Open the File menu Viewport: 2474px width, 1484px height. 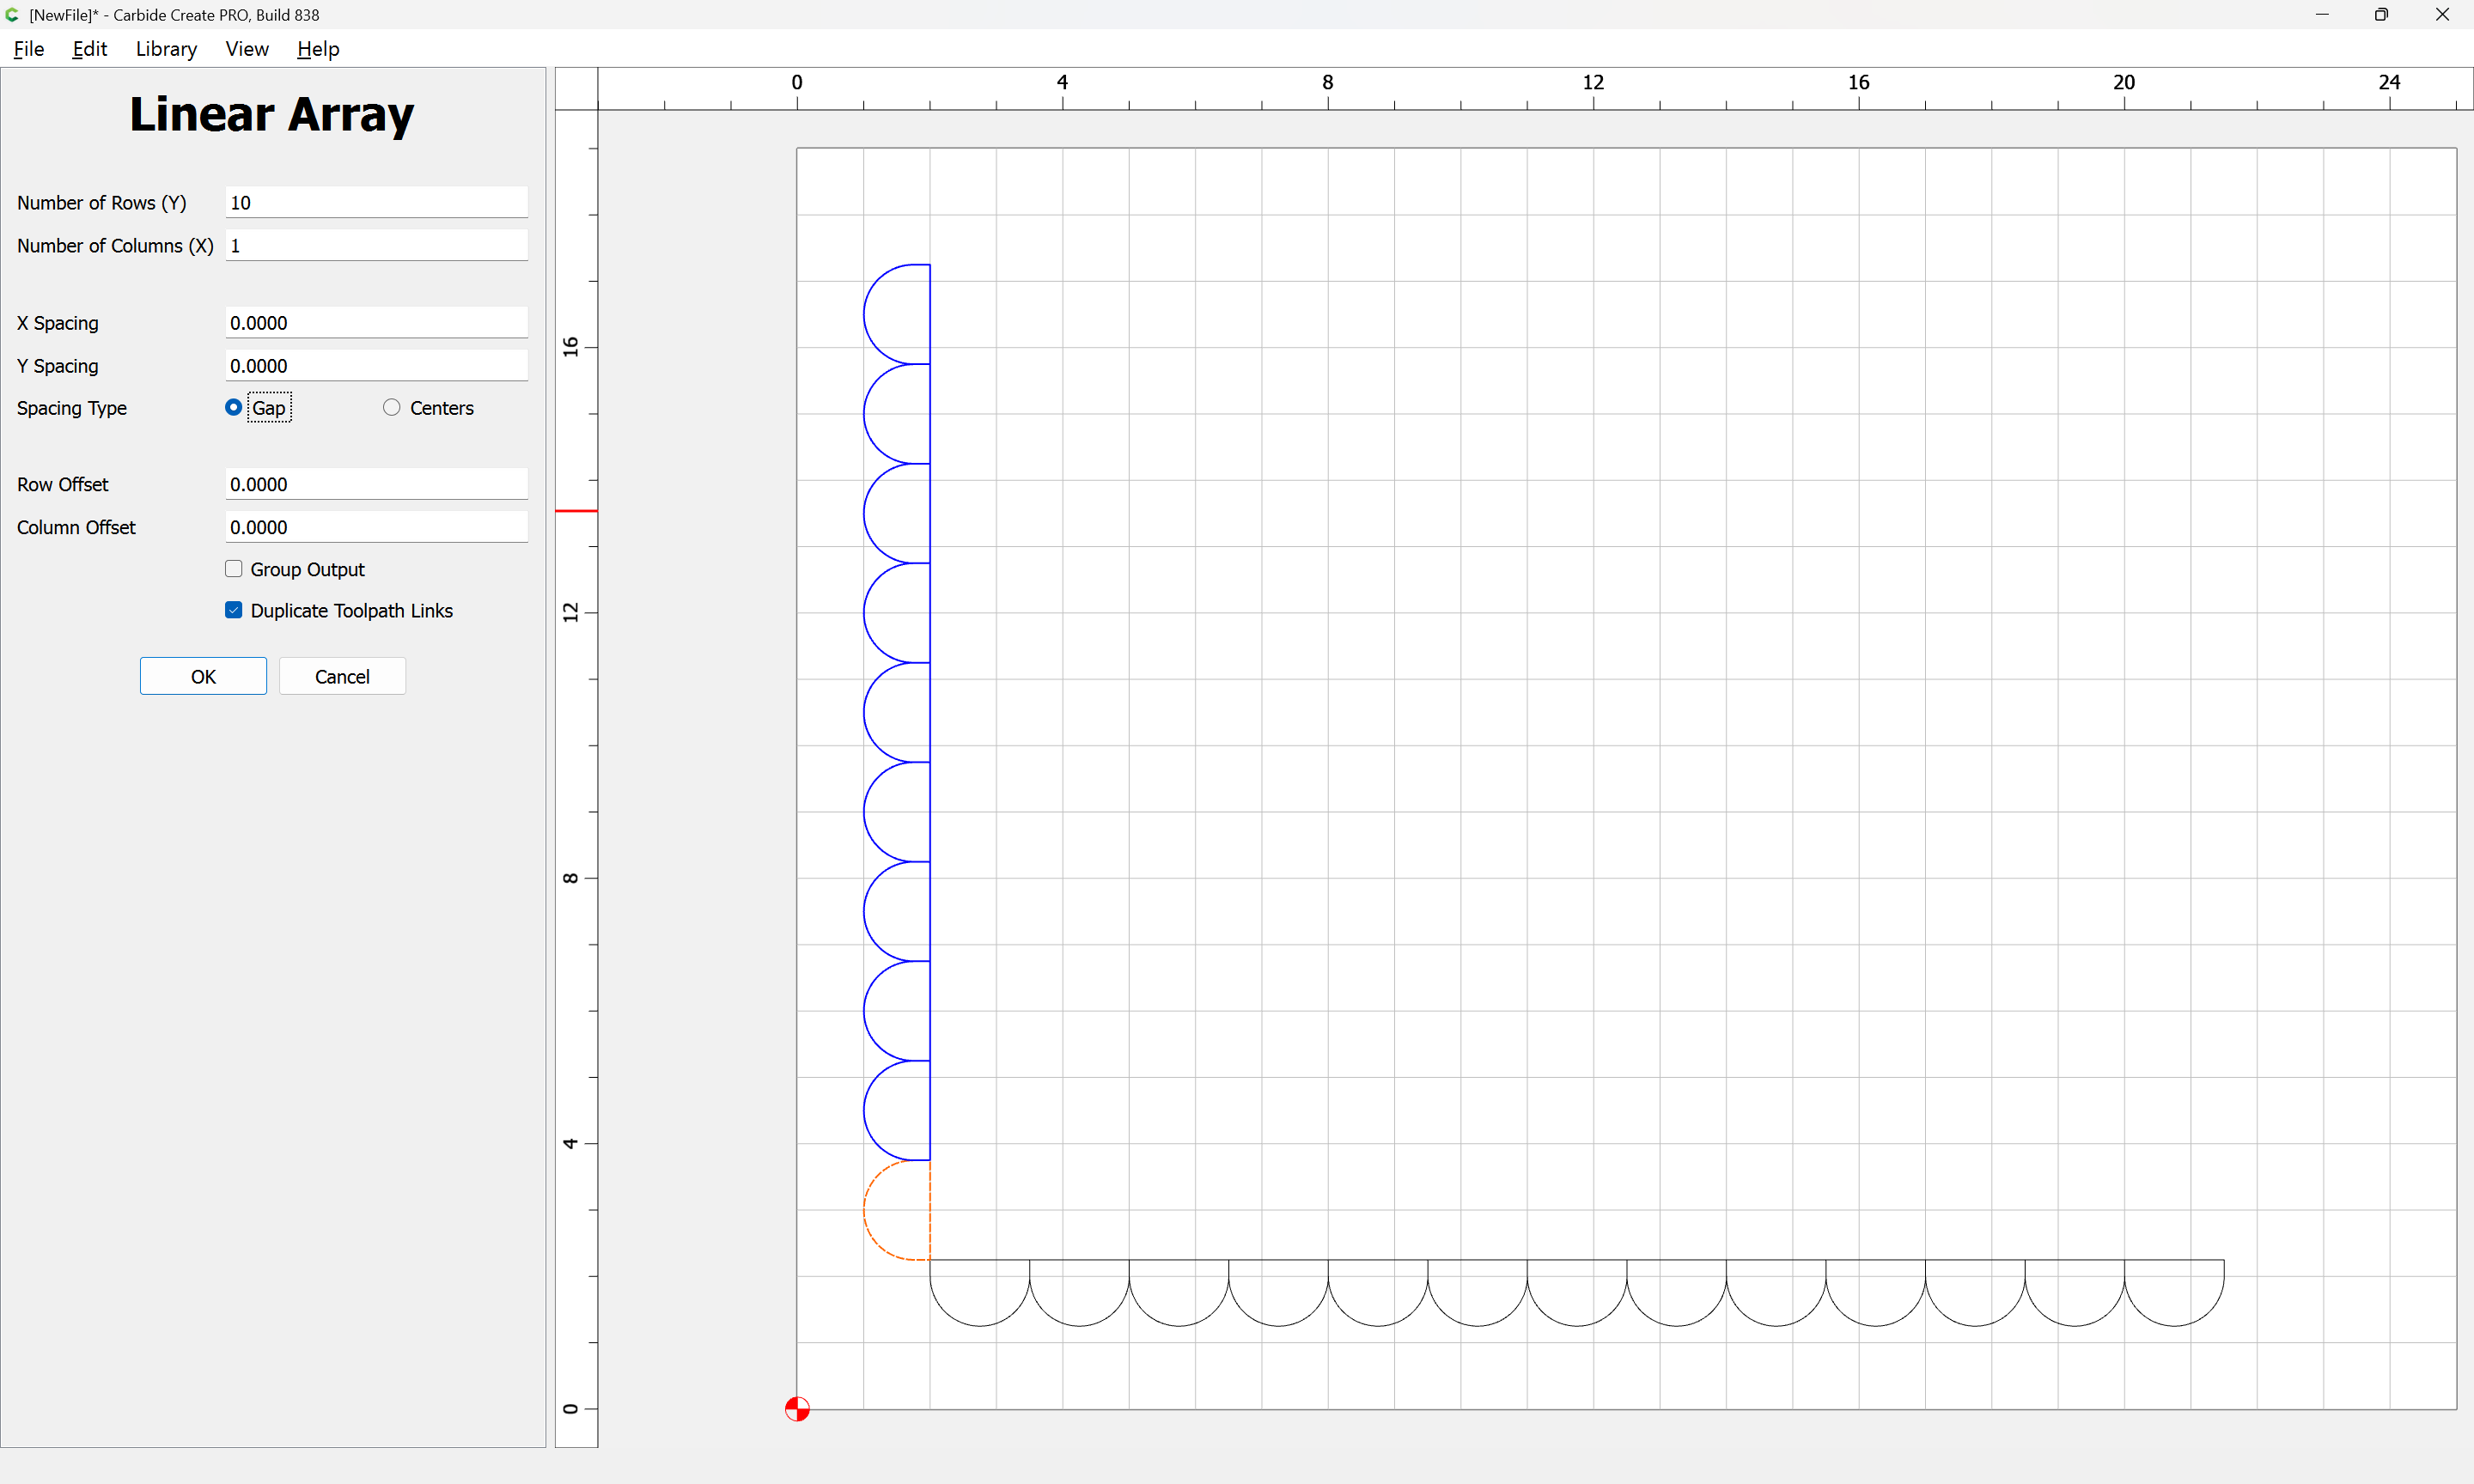(29, 49)
